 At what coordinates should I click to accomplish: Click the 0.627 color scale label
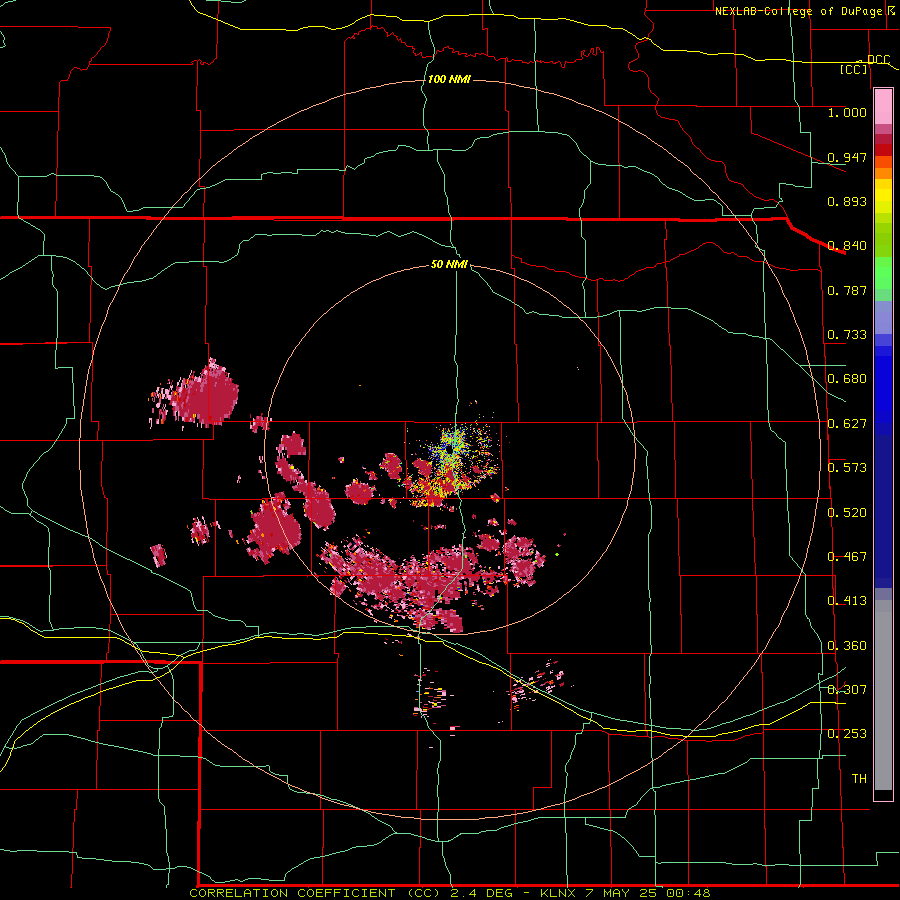847,424
